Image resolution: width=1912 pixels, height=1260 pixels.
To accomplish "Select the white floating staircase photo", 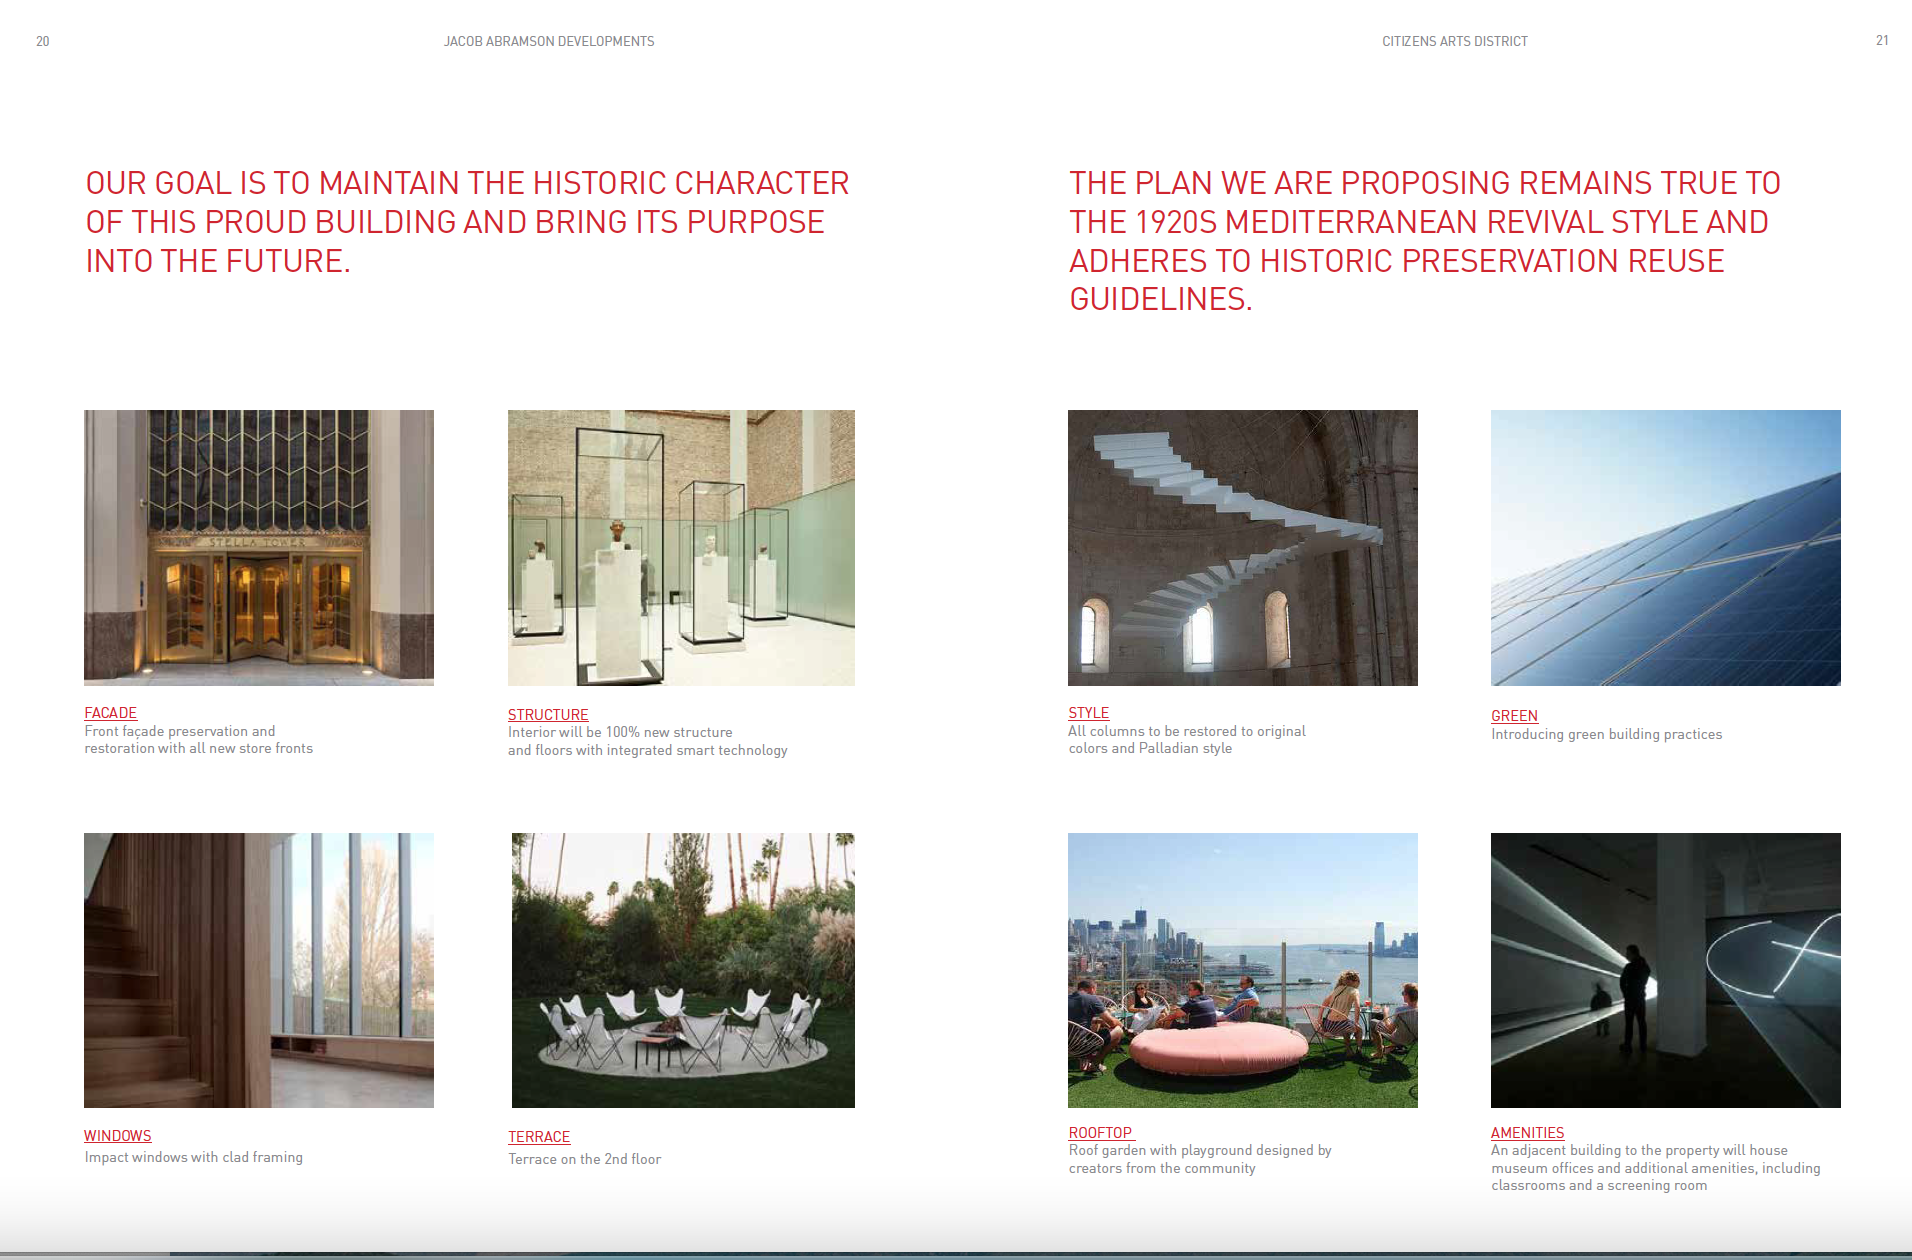I will click(1243, 548).
